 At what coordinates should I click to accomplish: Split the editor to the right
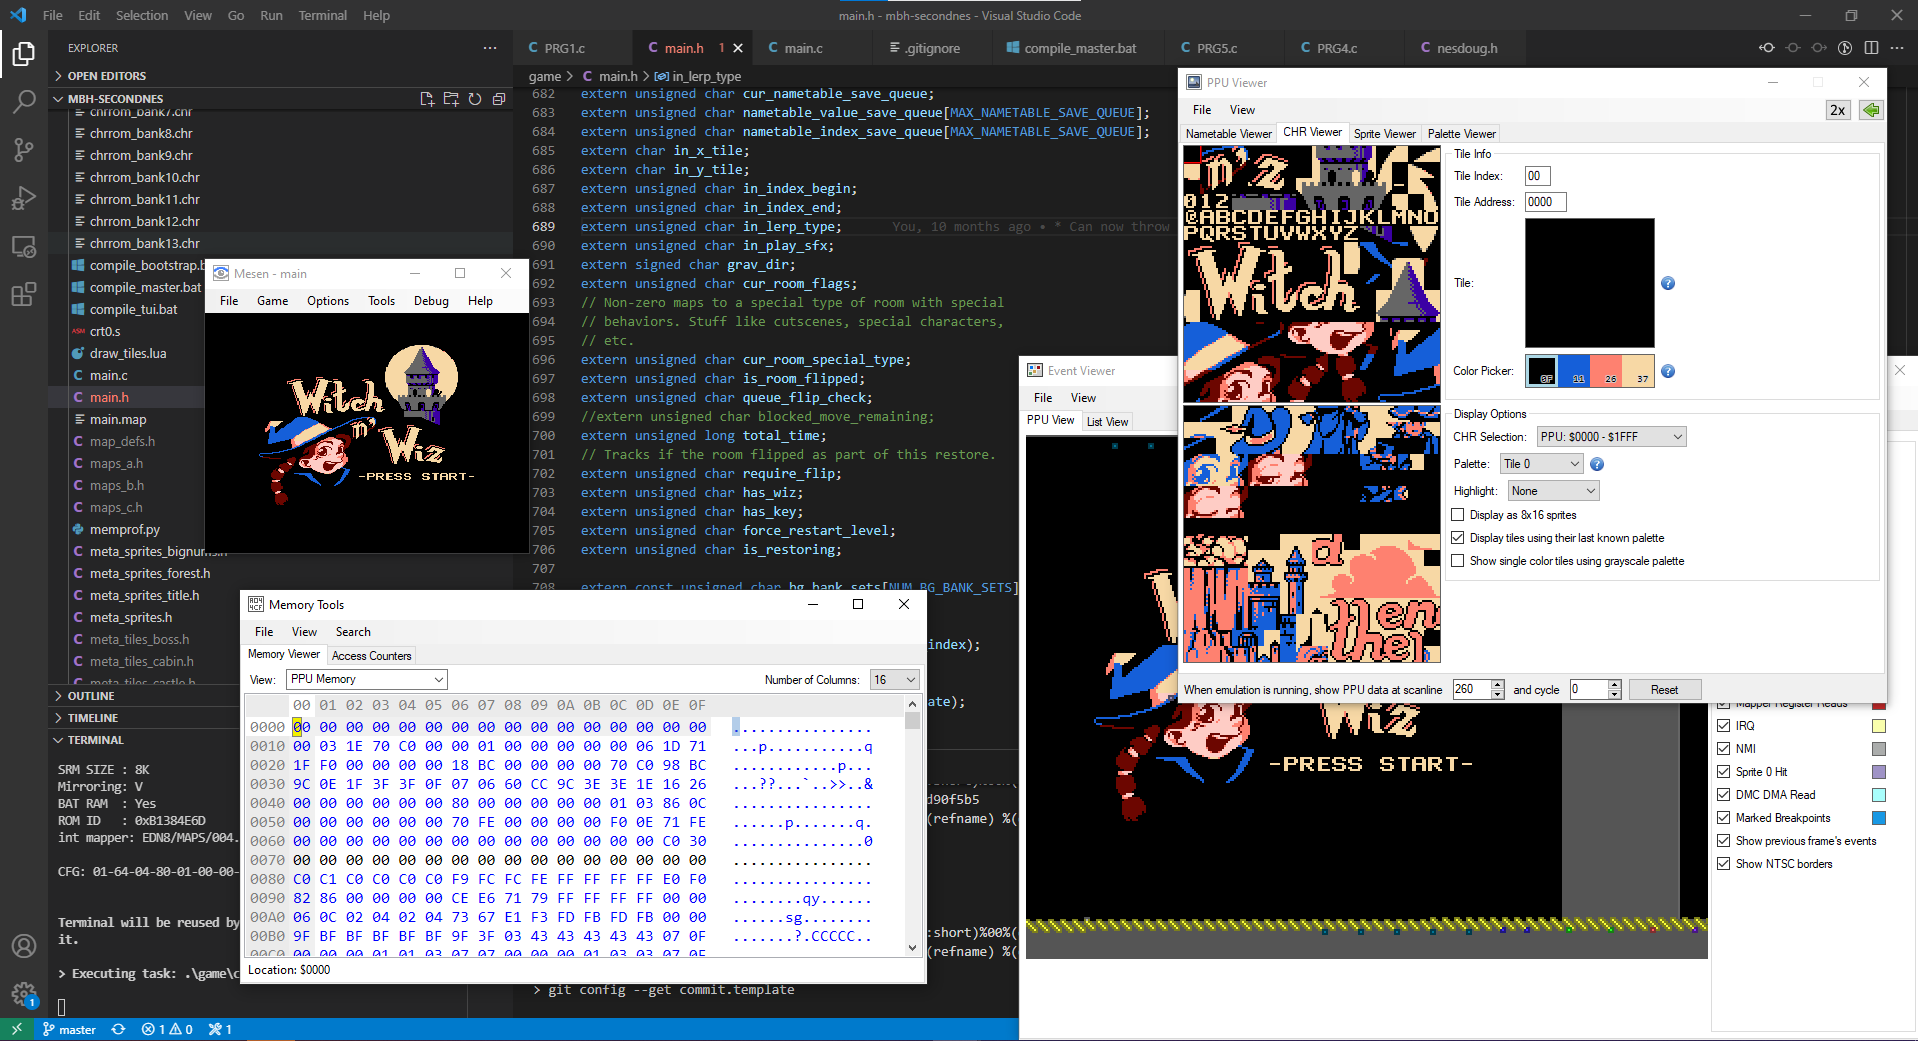(x=1871, y=48)
